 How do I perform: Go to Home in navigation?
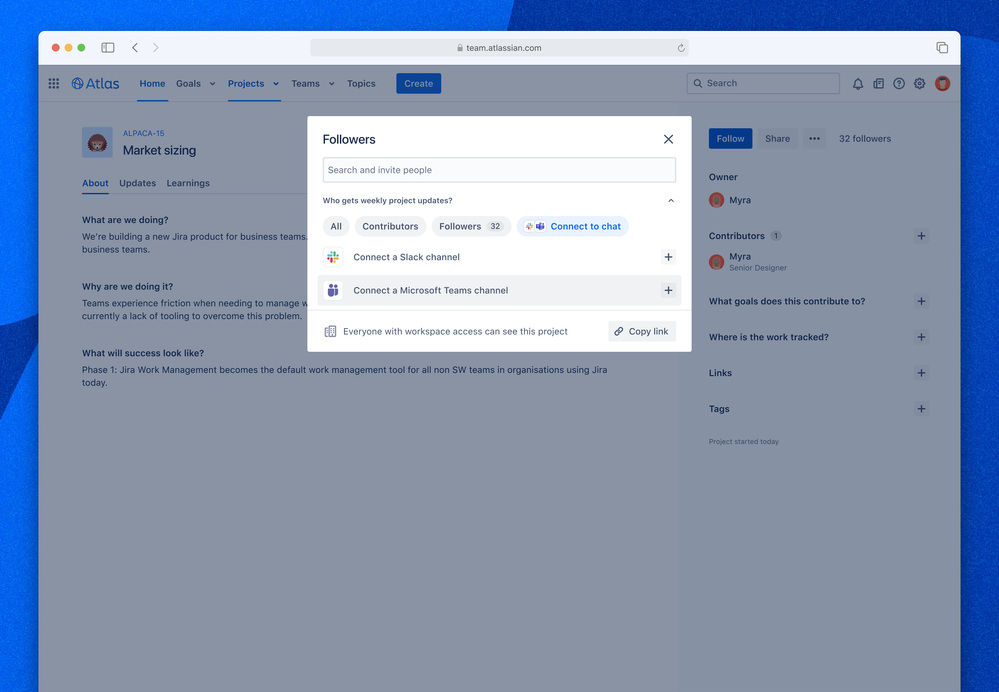coord(152,83)
